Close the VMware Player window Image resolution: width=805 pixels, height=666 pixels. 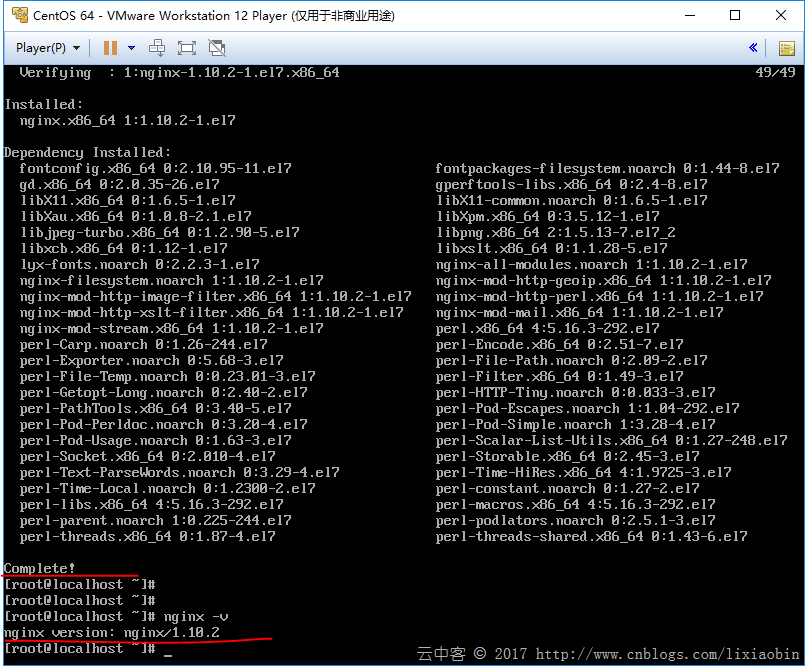pyautogui.click(x=780, y=15)
